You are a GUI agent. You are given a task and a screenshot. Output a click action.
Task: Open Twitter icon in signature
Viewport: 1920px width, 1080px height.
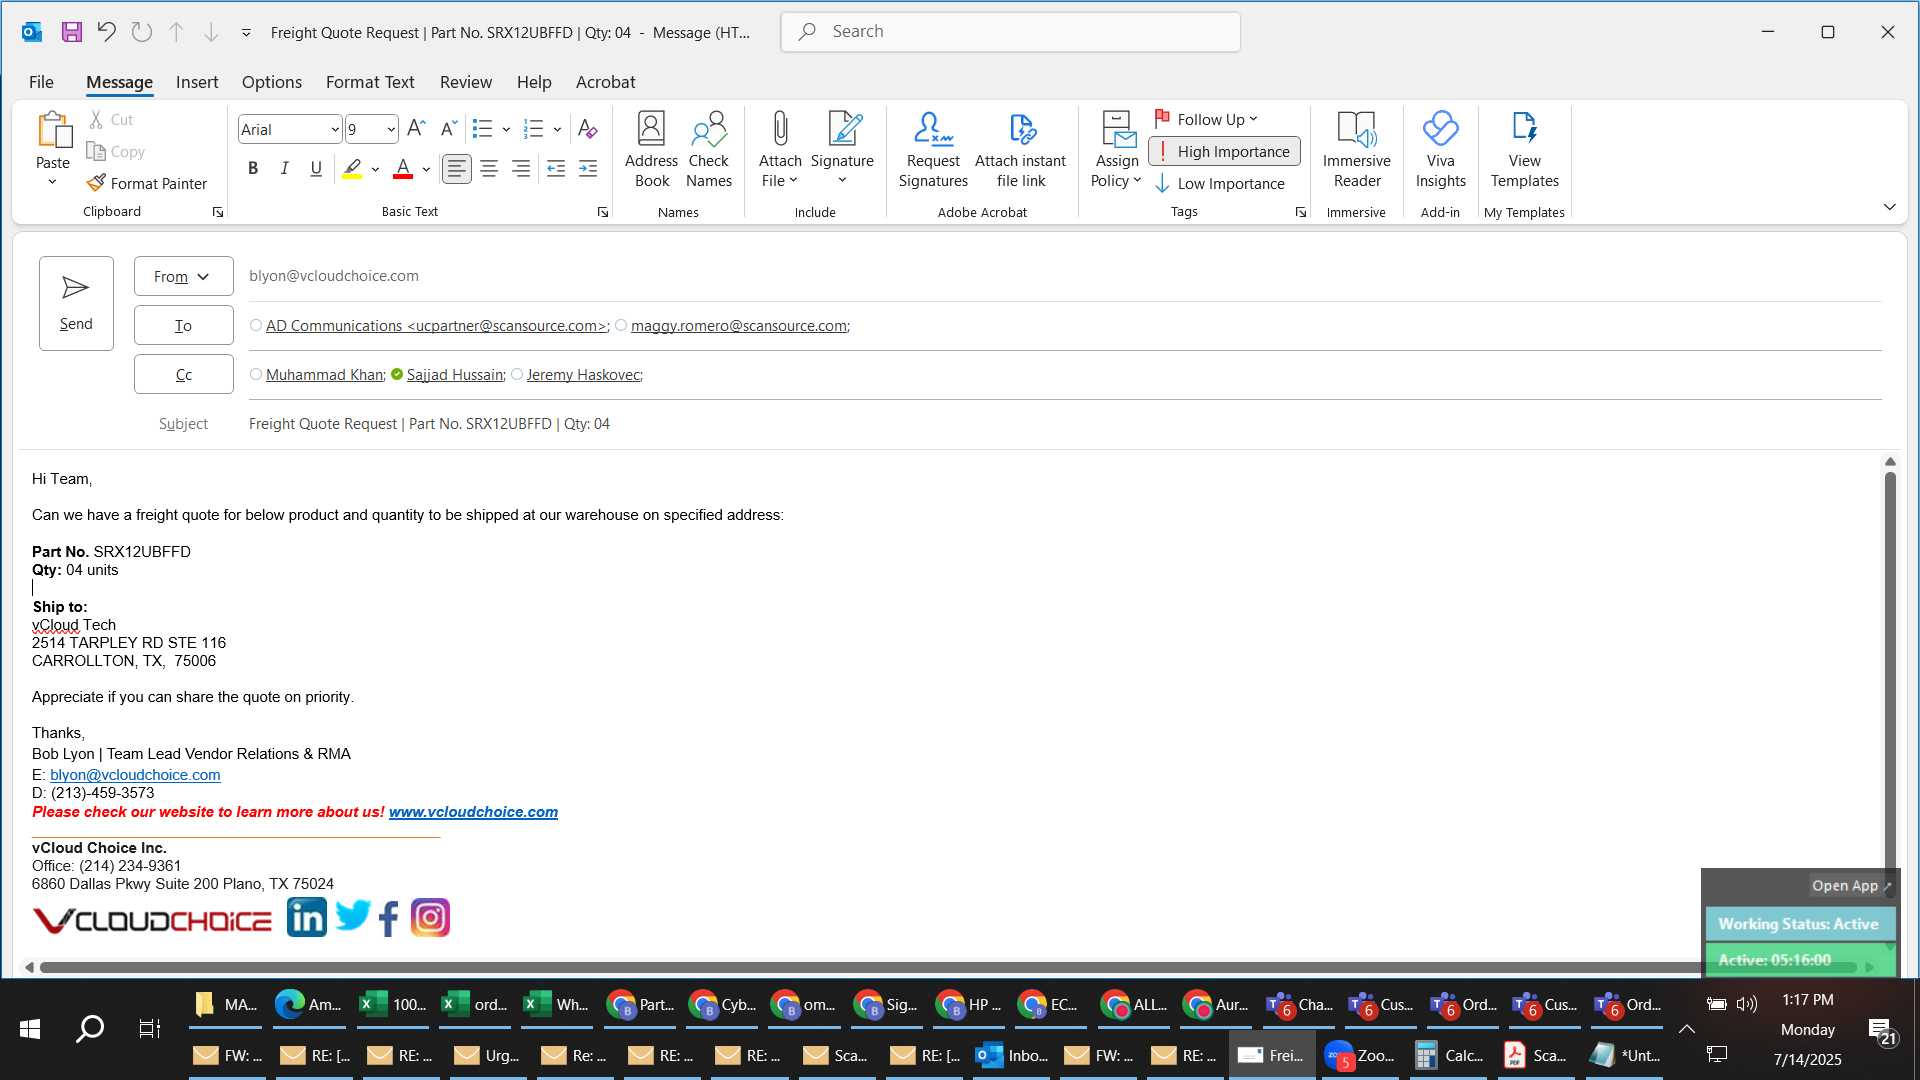pyautogui.click(x=353, y=915)
